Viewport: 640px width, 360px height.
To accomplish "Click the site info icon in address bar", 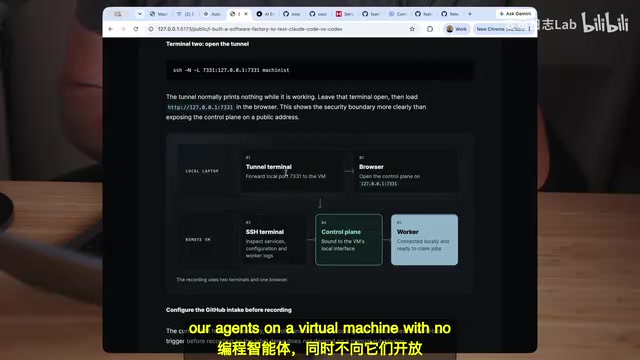I will coord(151,29).
